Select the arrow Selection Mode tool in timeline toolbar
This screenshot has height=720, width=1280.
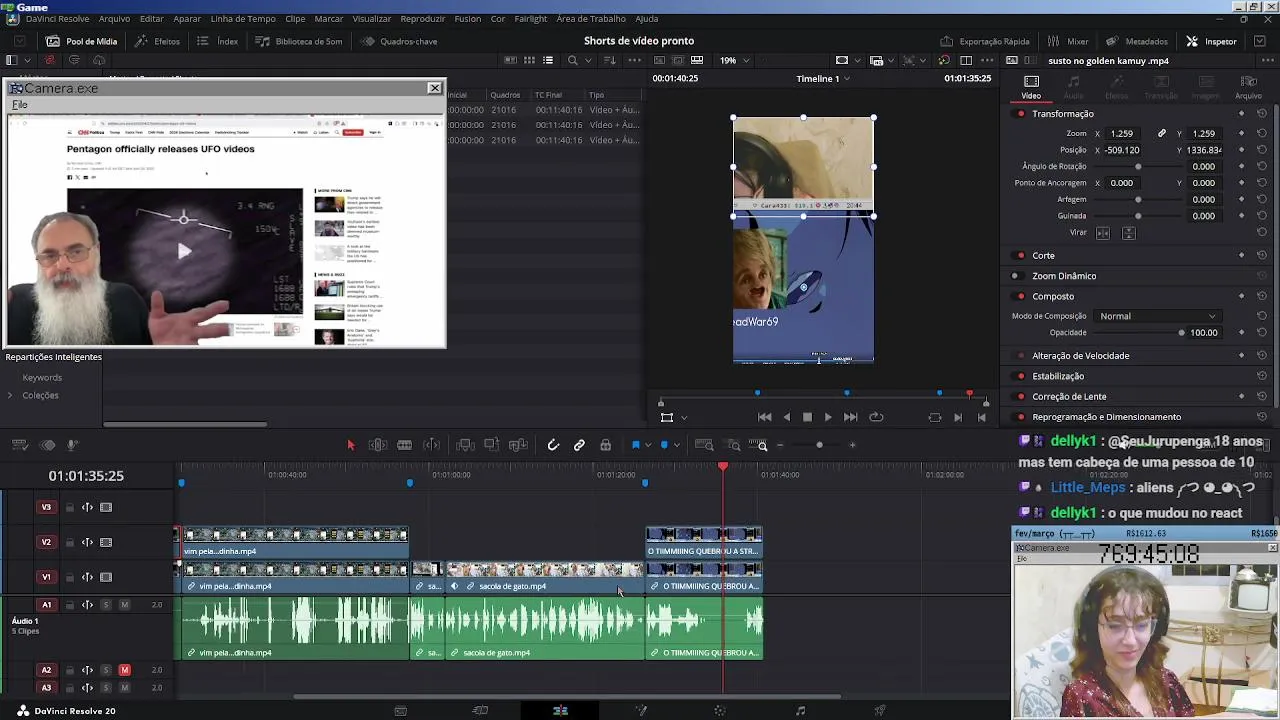click(x=351, y=445)
